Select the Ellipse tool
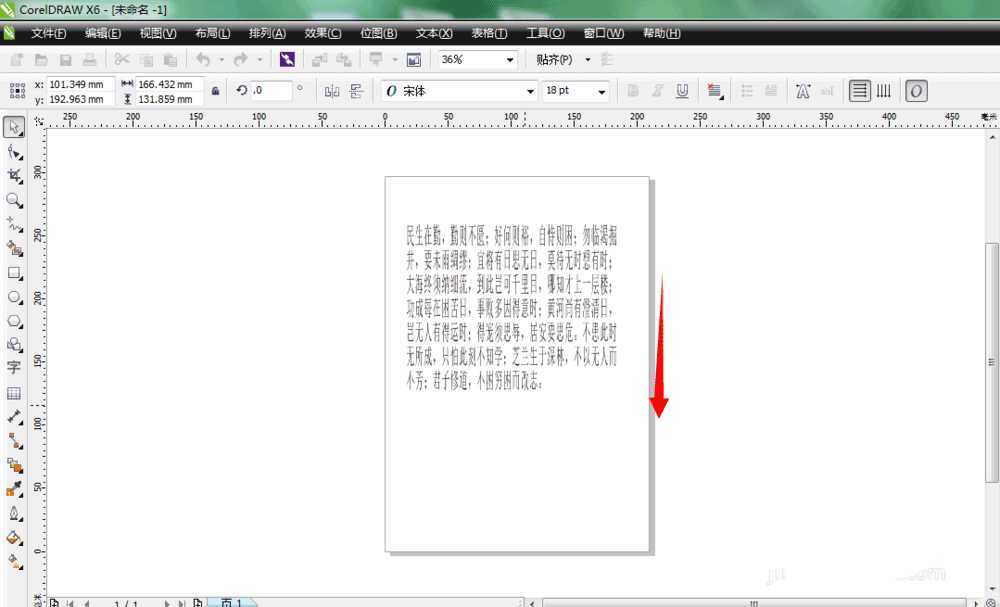Image resolution: width=1000 pixels, height=607 pixels. (14, 297)
